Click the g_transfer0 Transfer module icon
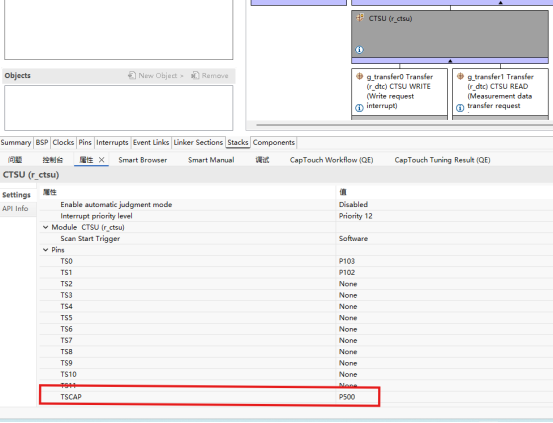The width and height of the screenshot is (553, 423). pos(359,76)
